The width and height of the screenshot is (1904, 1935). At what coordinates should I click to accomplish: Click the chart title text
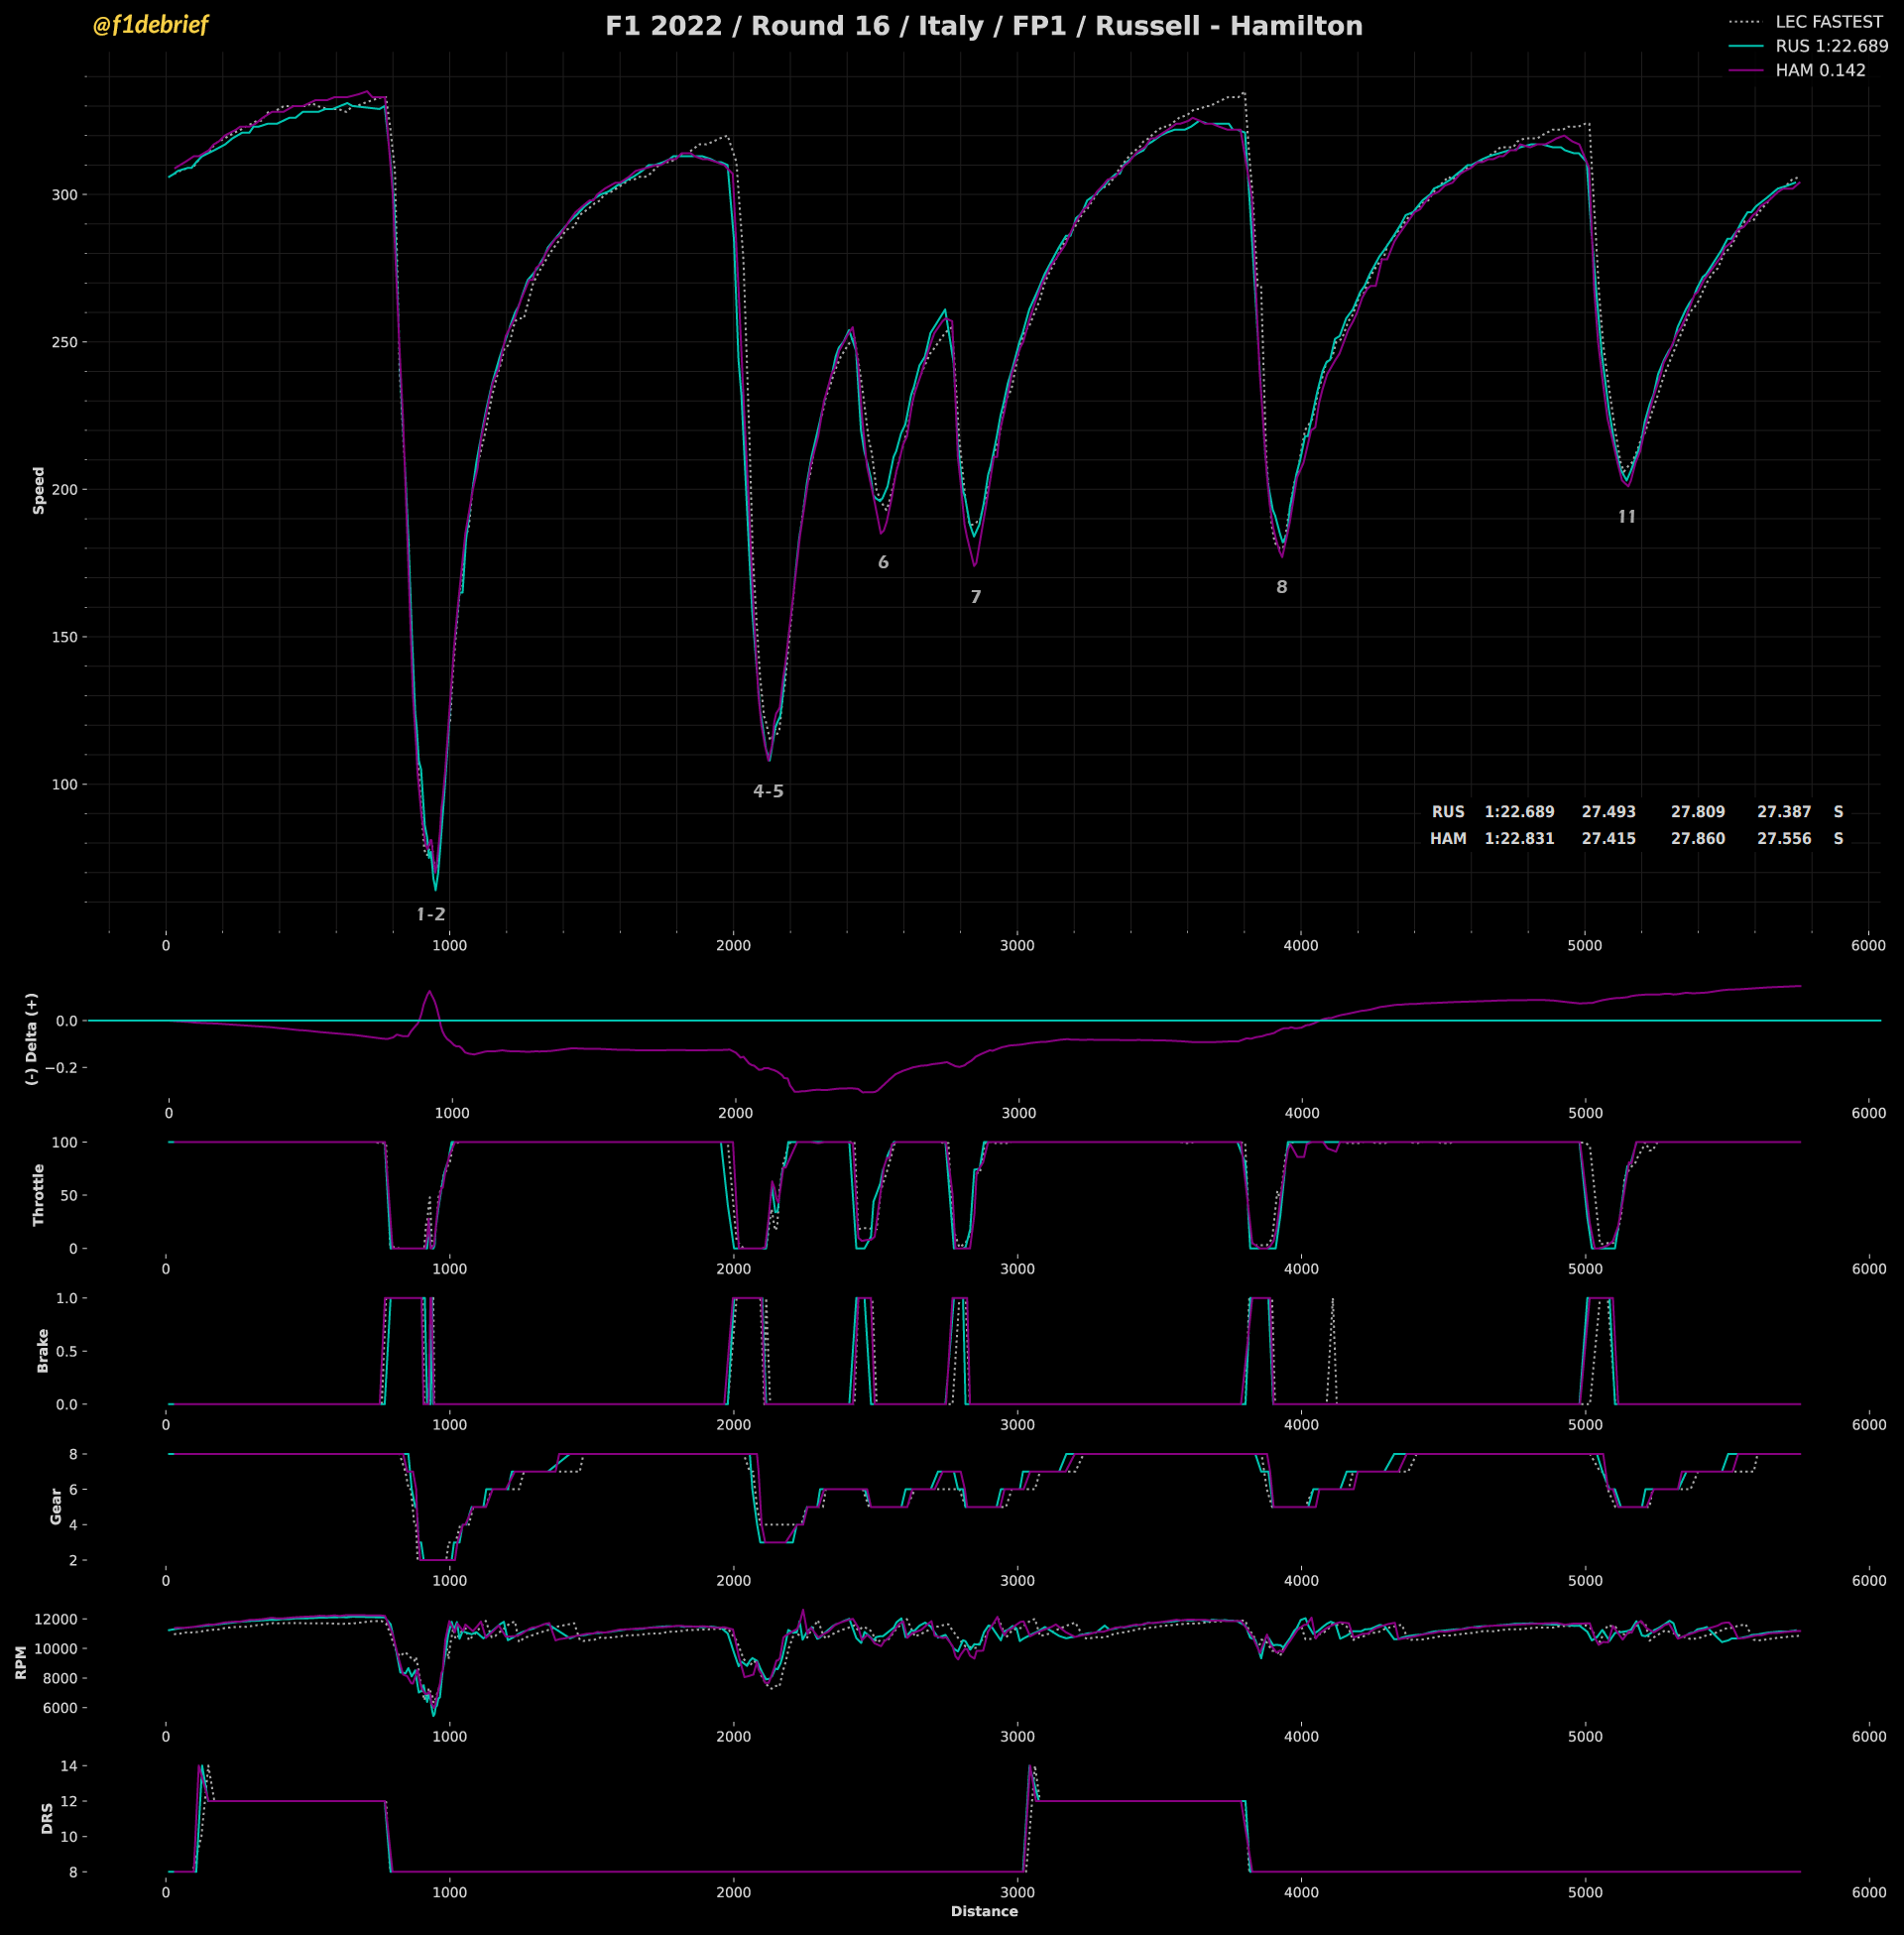983,26
